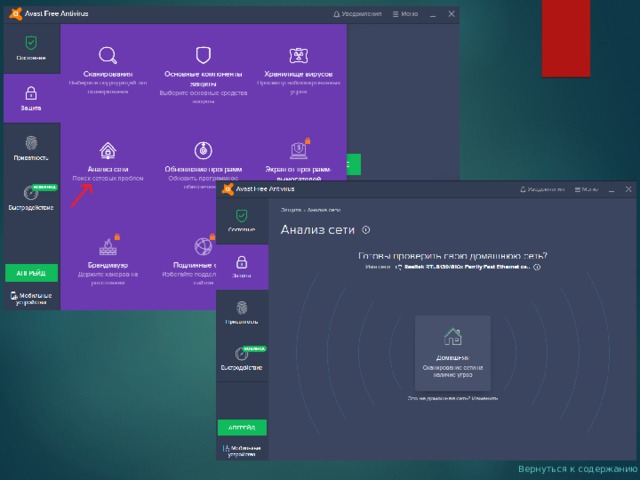Select Приватность fingerprint tab in front window
Screen dimensions: 640x480
(242, 313)
